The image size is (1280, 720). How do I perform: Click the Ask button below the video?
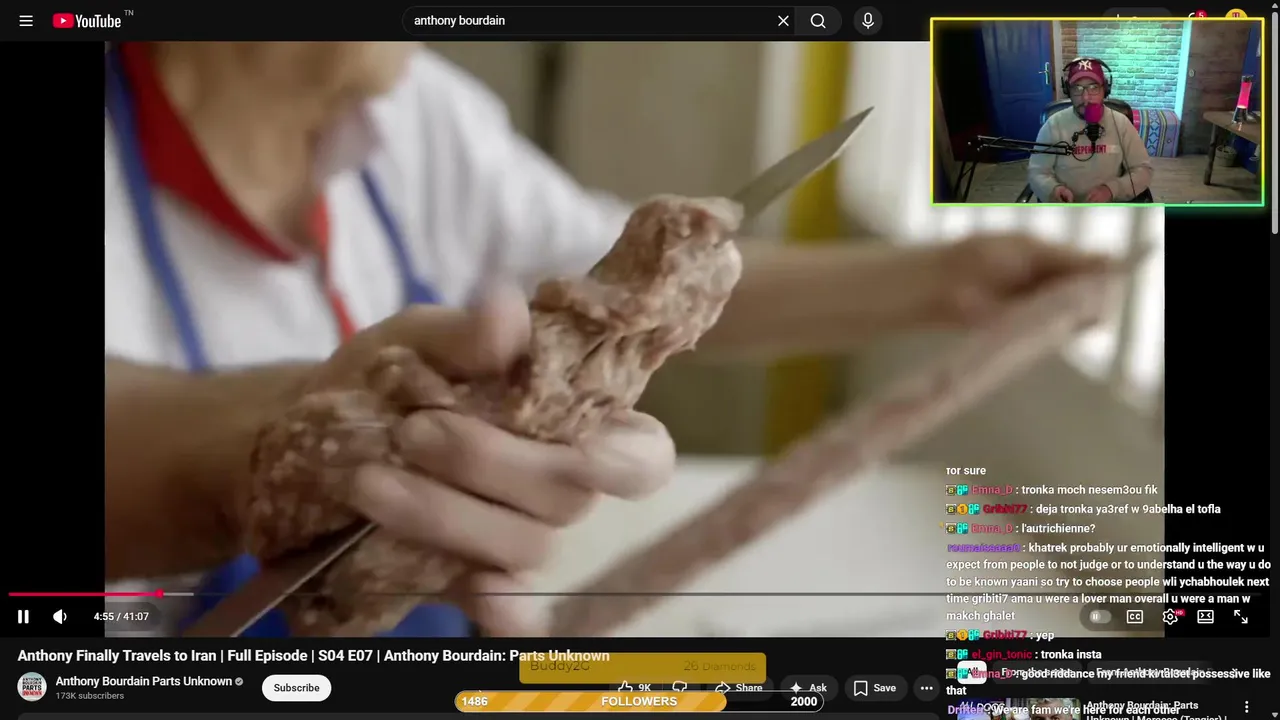pyautogui.click(x=808, y=688)
